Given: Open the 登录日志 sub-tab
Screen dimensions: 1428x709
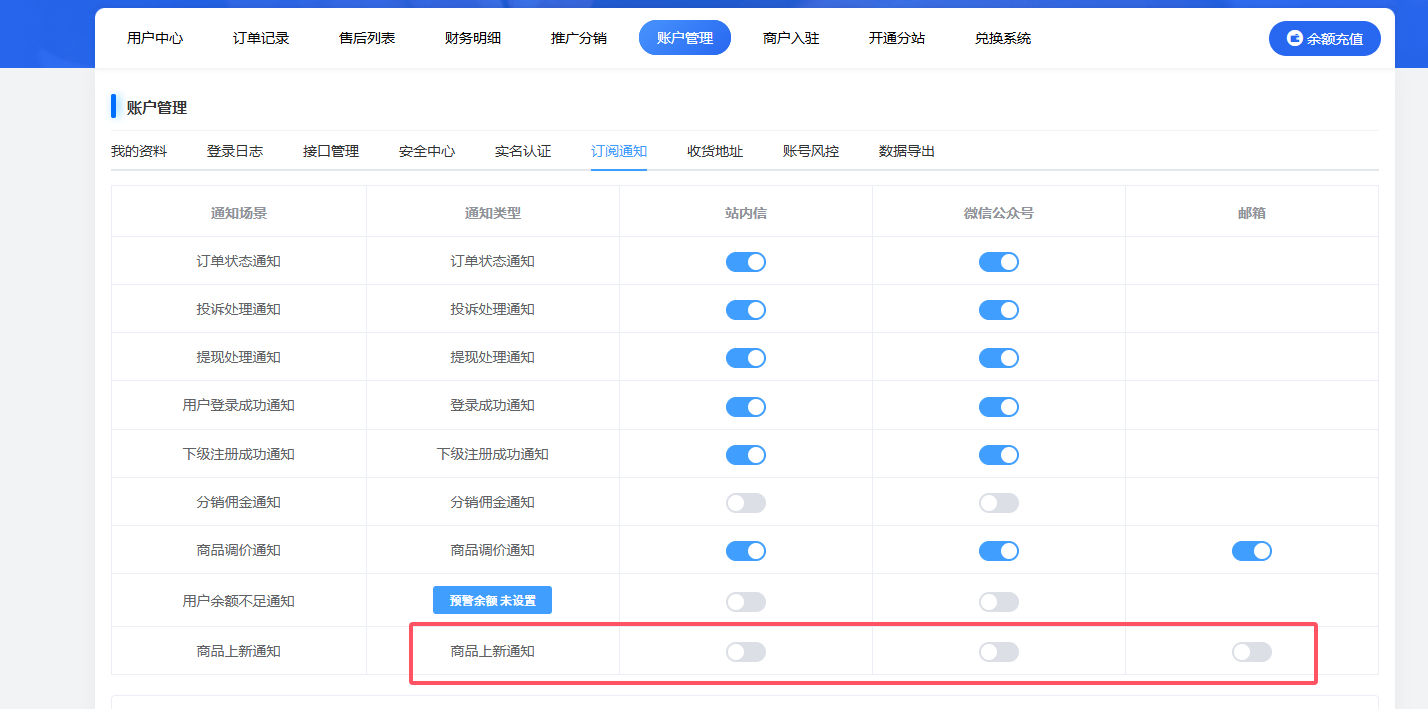Looking at the screenshot, I should click(235, 151).
